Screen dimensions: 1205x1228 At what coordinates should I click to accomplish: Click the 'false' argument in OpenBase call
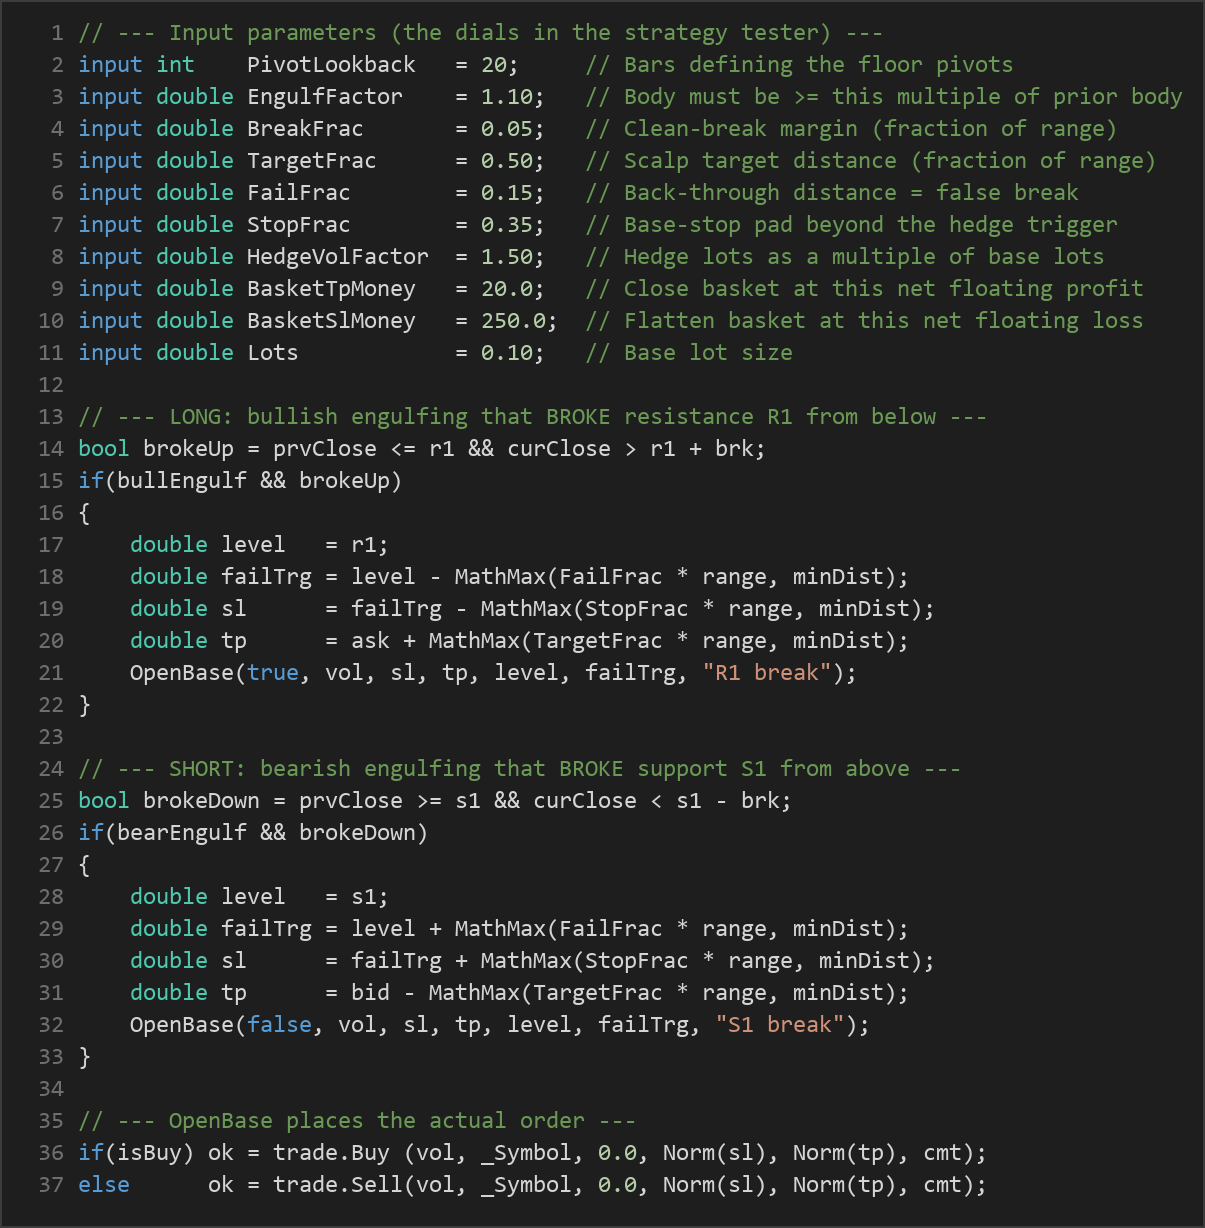[279, 1025]
